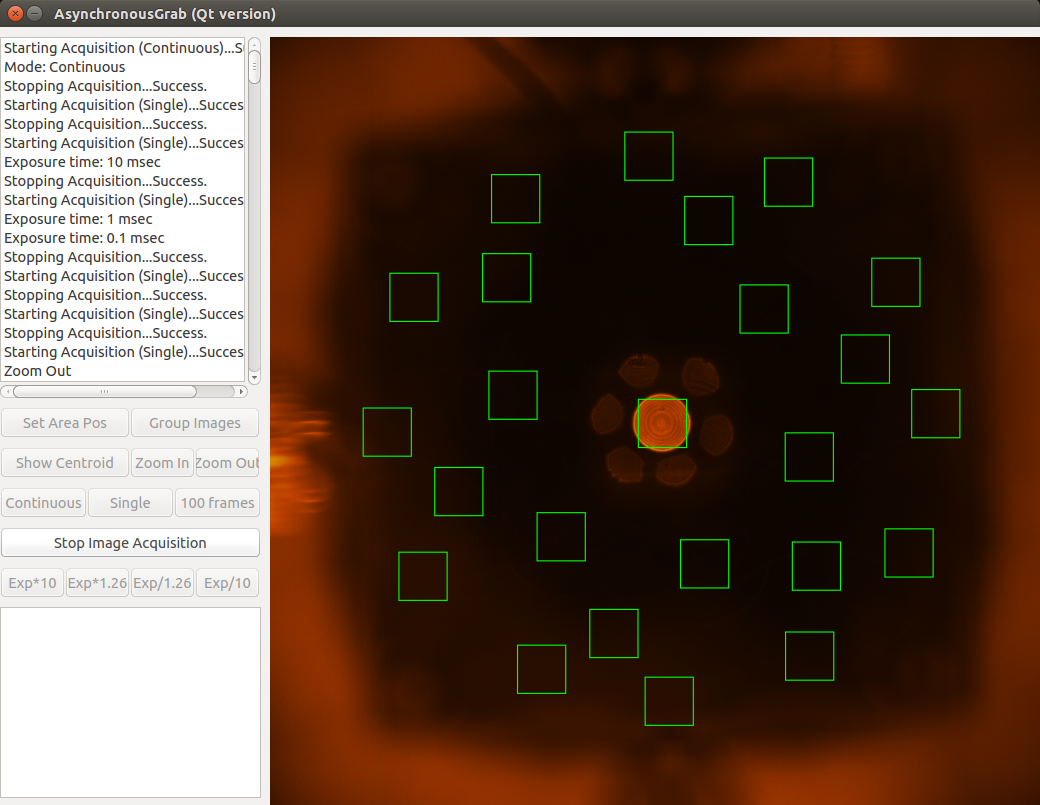Select the 'Exposure time: 0.1 msec' log entry
Screen dimensions: 1040x805
84,238
